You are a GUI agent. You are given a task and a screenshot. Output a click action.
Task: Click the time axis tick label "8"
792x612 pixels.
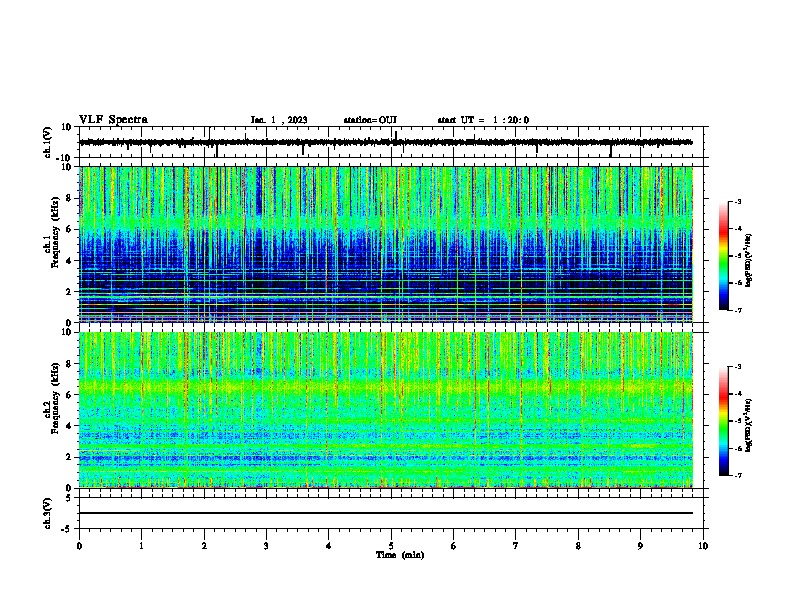(x=578, y=546)
